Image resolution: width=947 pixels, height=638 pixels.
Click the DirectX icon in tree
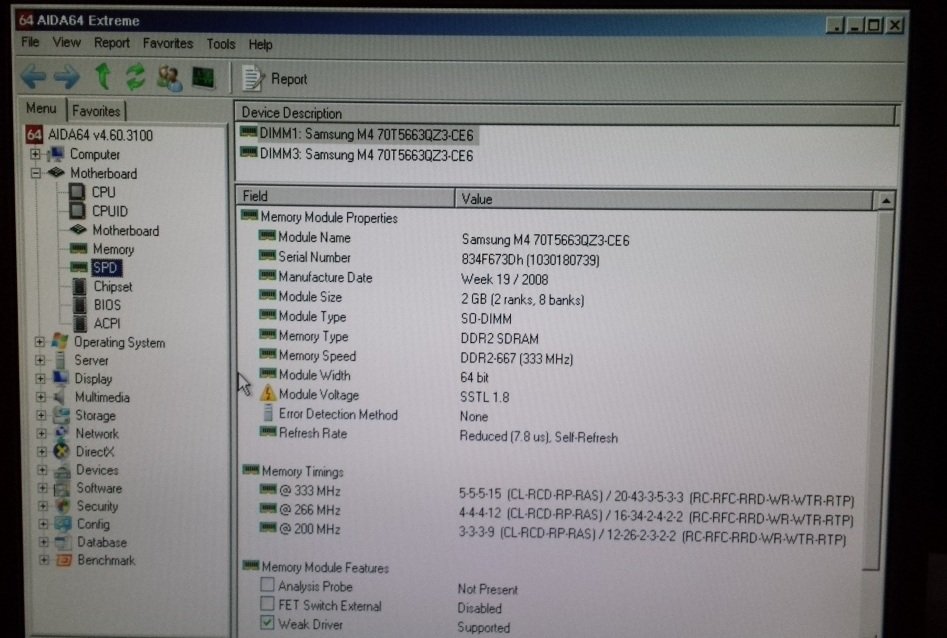click(x=61, y=451)
